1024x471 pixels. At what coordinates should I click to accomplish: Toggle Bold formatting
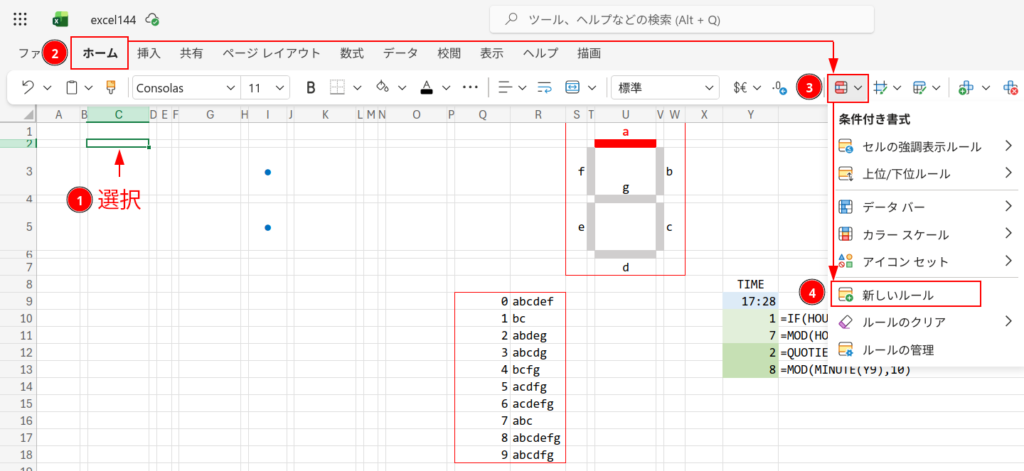(x=311, y=88)
